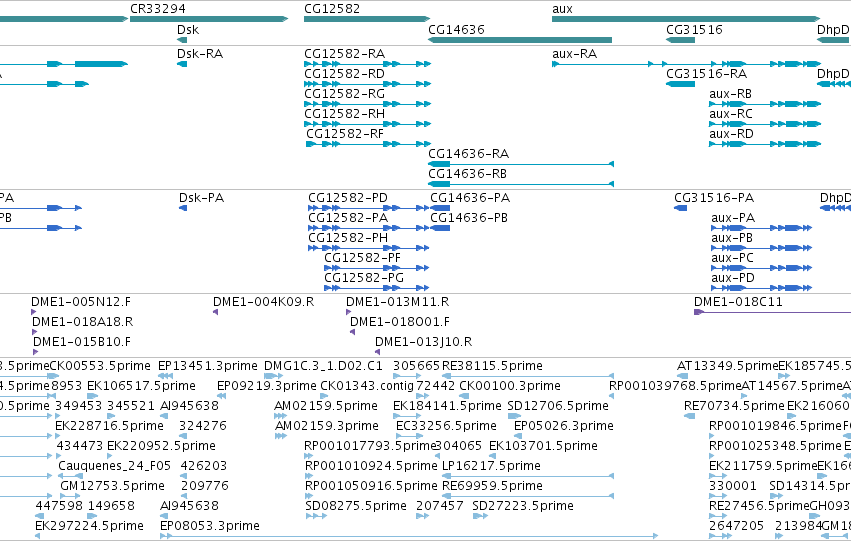Open the SD08275.5prime EST label

click(355, 507)
